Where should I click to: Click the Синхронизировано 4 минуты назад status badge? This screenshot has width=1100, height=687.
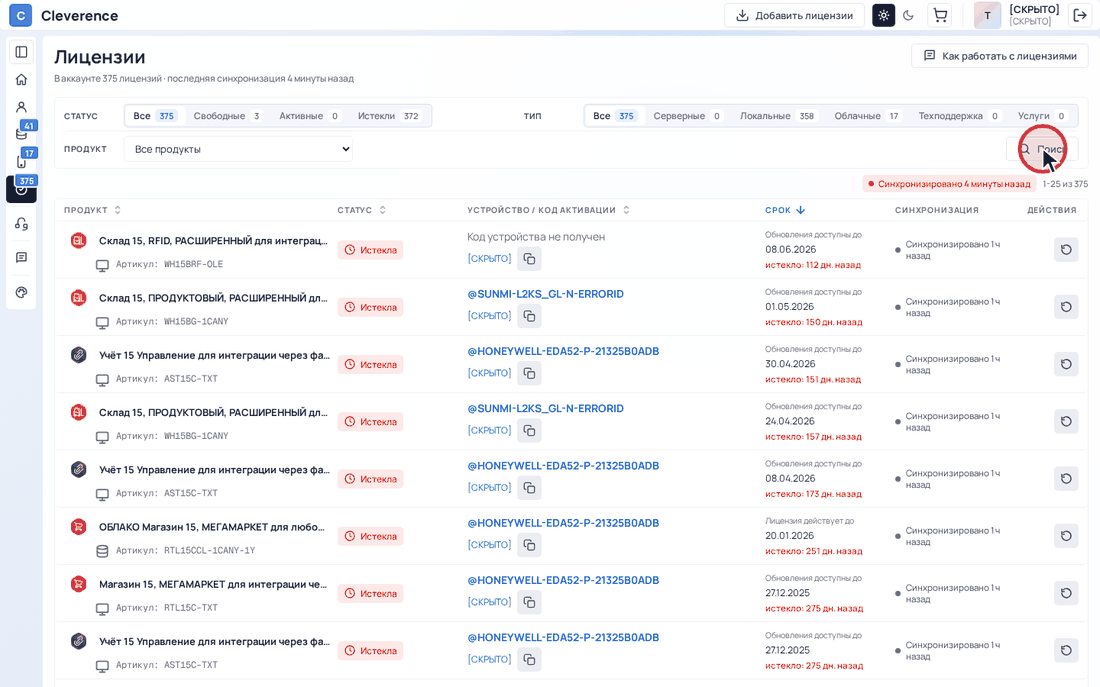coord(949,184)
